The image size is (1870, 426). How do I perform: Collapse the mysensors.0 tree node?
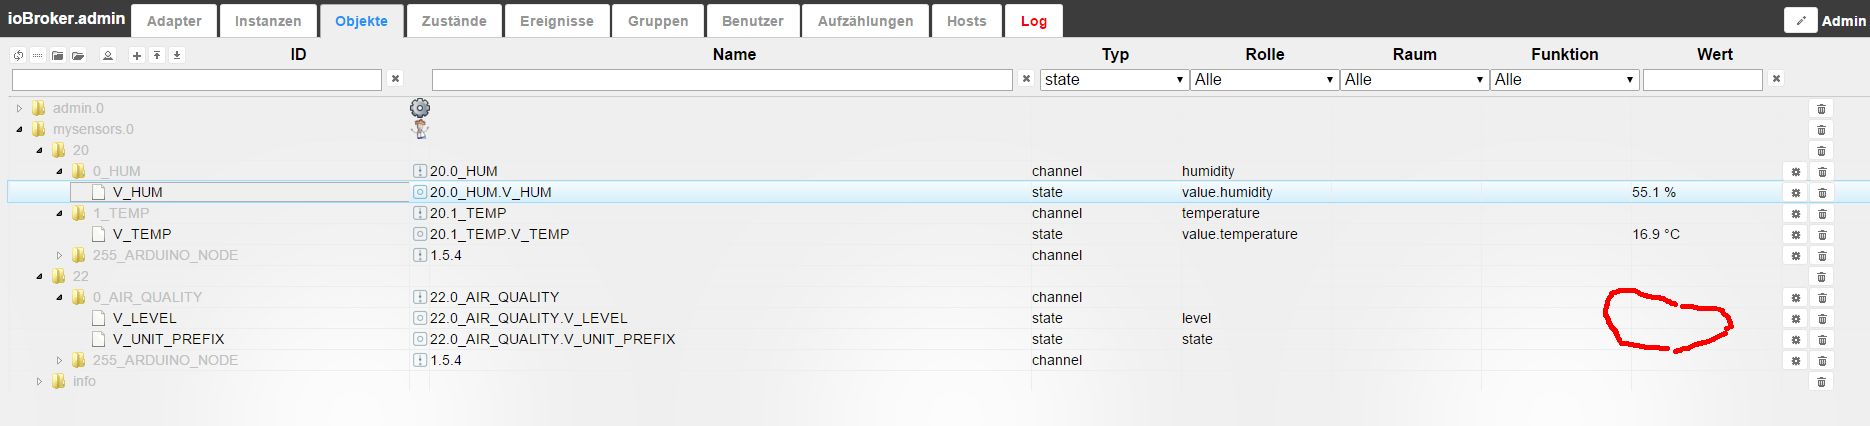pos(19,129)
